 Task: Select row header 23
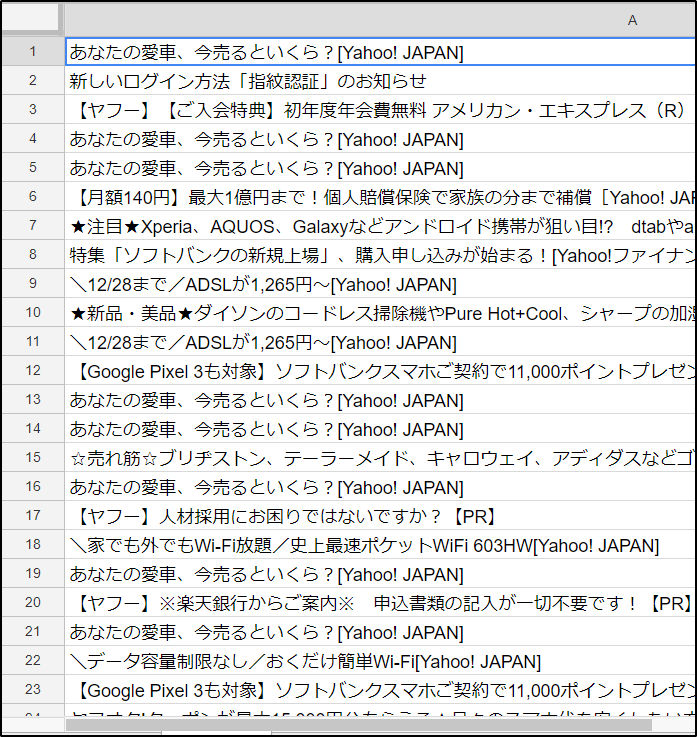pos(33,690)
